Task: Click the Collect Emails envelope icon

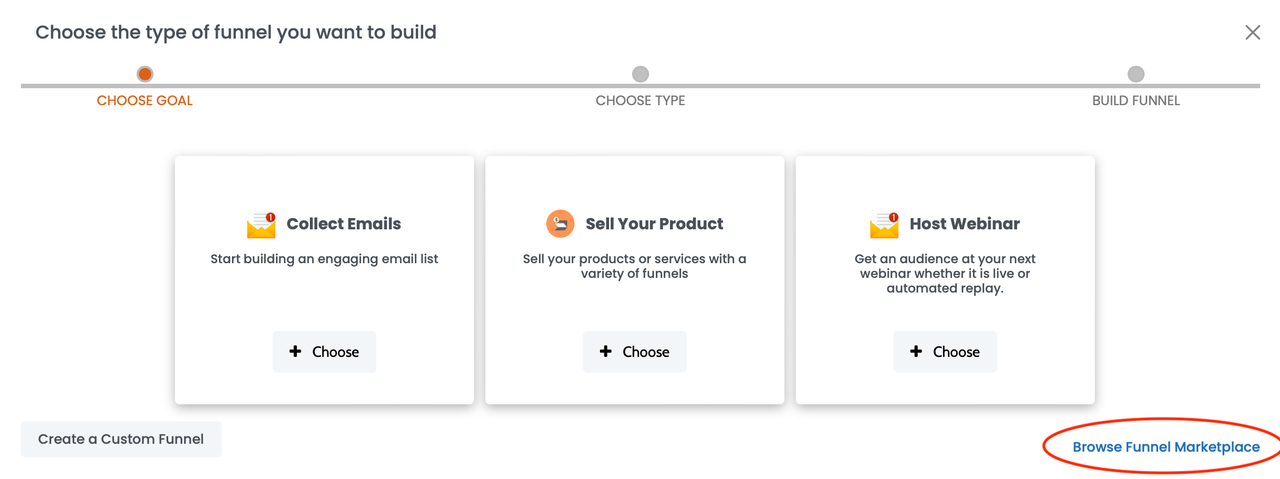Action: coord(261,224)
